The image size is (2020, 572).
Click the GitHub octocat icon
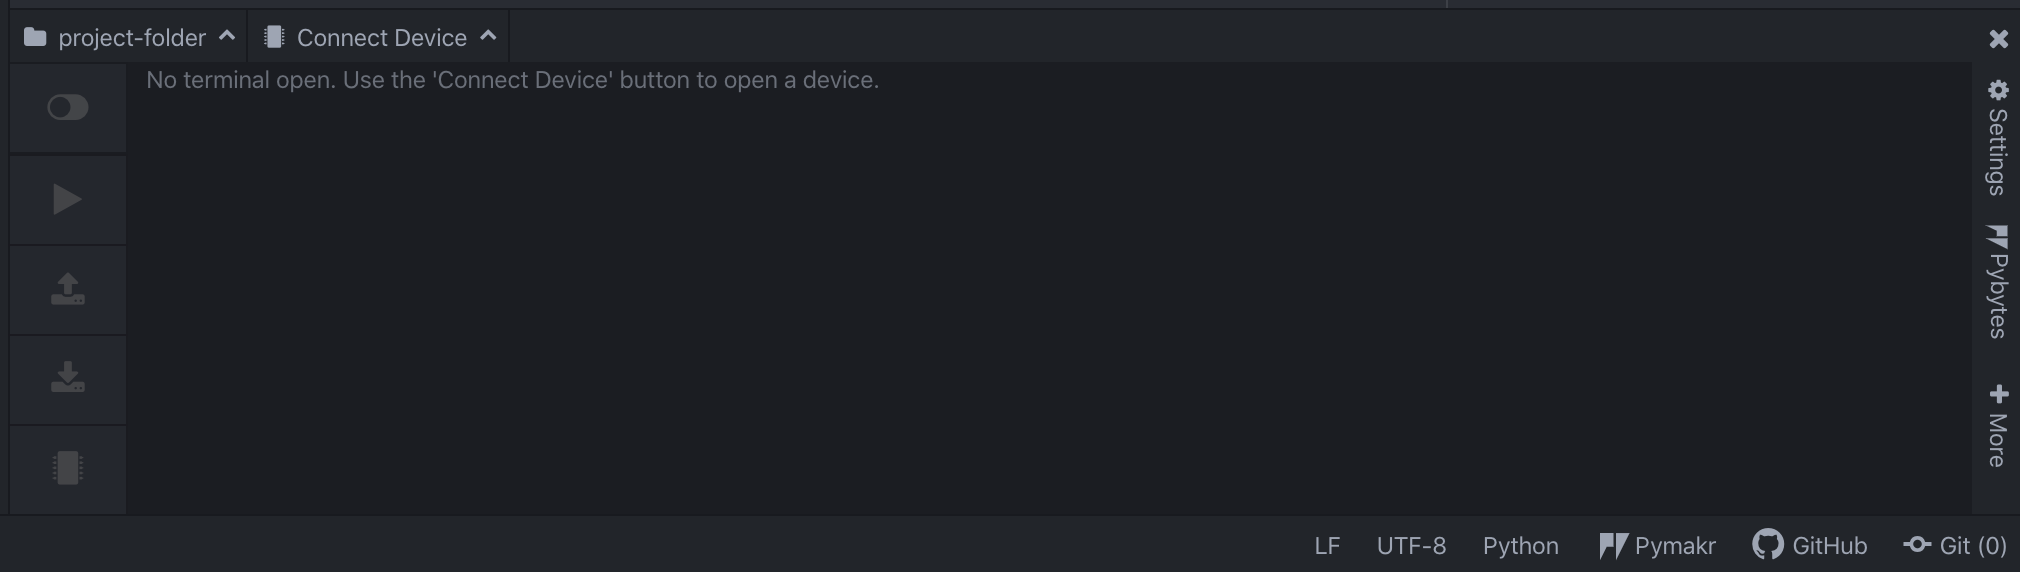pyautogui.click(x=1768, y=545)
